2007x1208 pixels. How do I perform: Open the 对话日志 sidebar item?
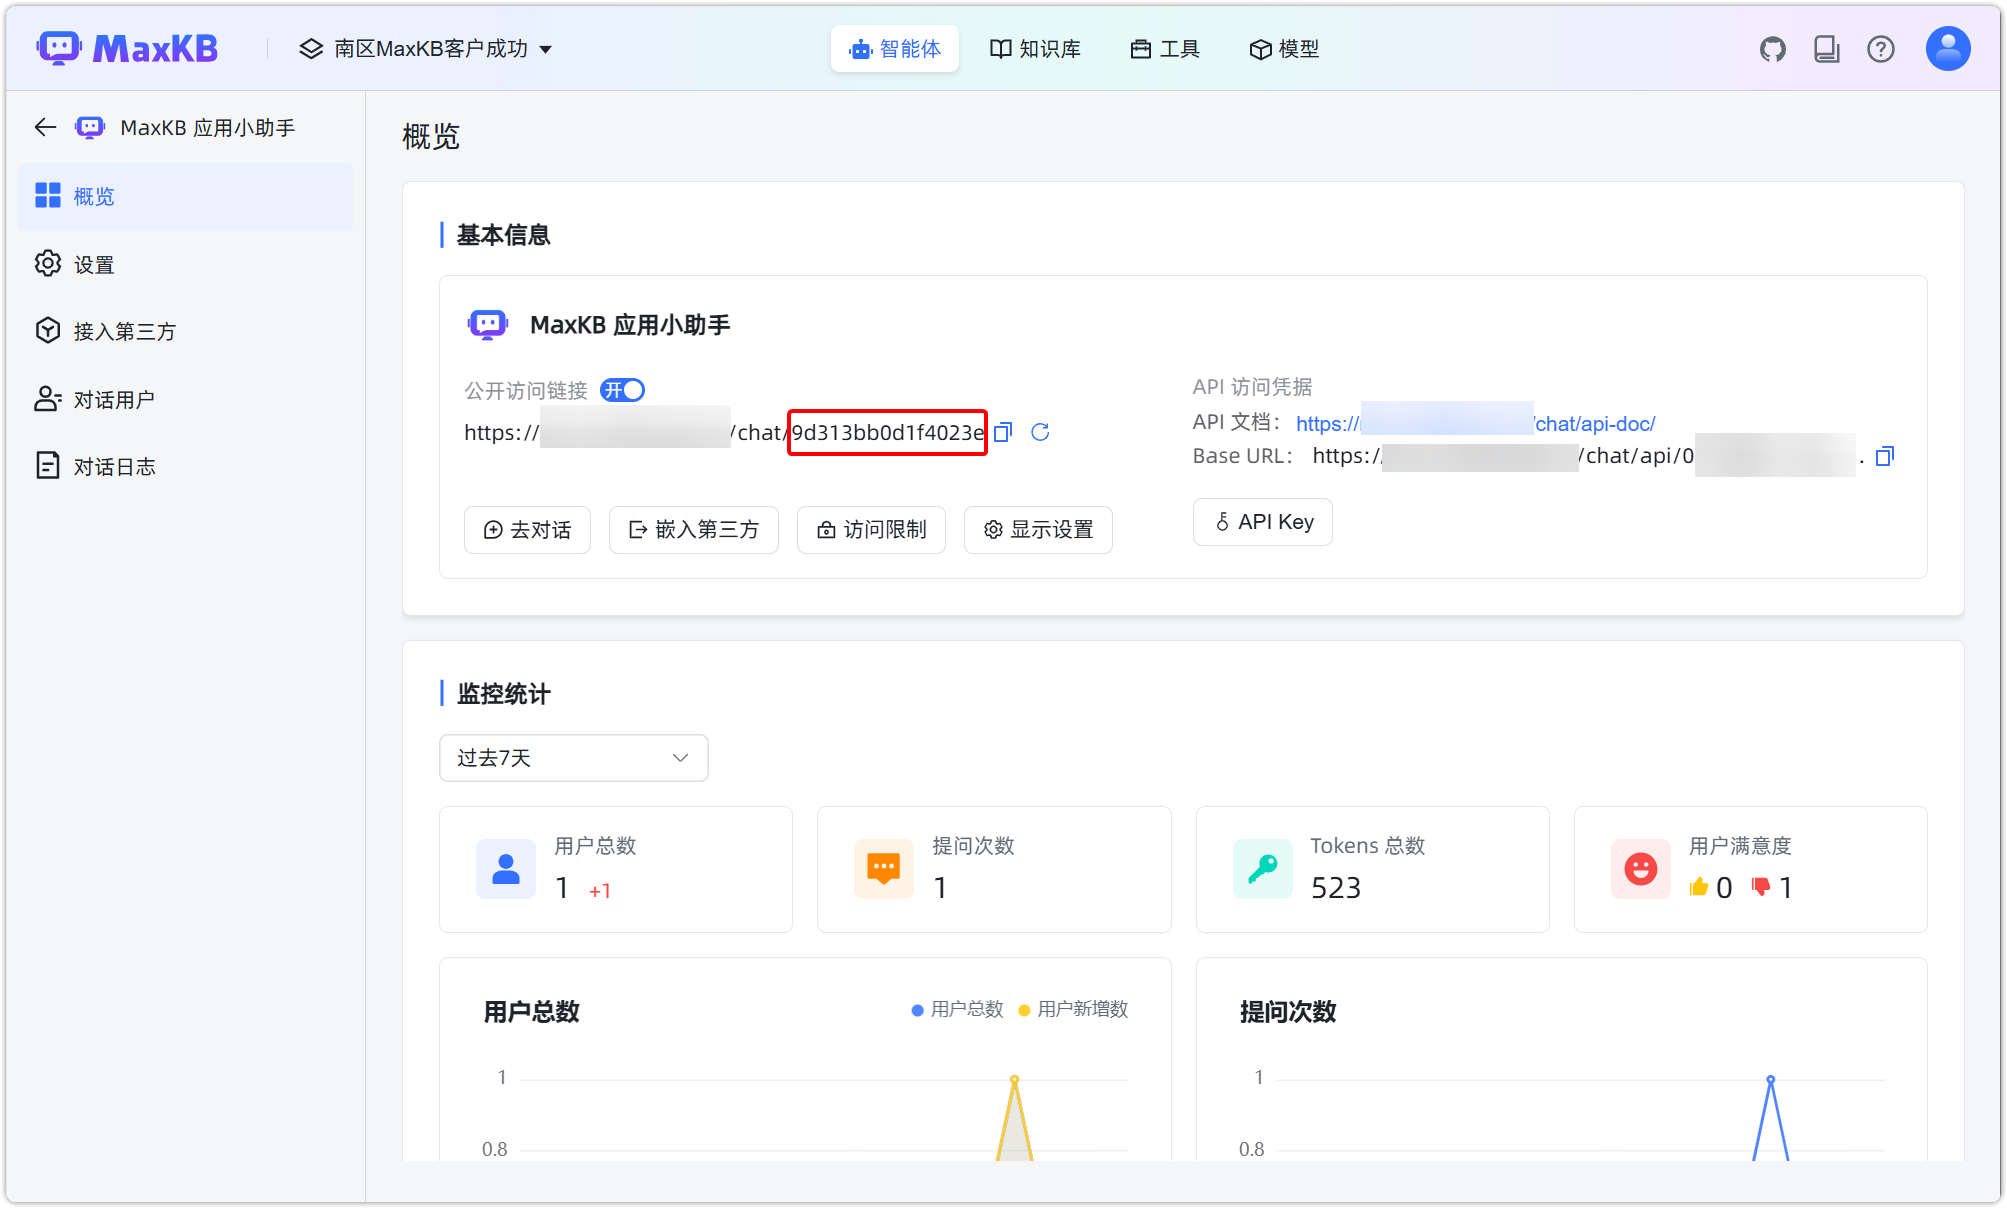tap(113, 465)
